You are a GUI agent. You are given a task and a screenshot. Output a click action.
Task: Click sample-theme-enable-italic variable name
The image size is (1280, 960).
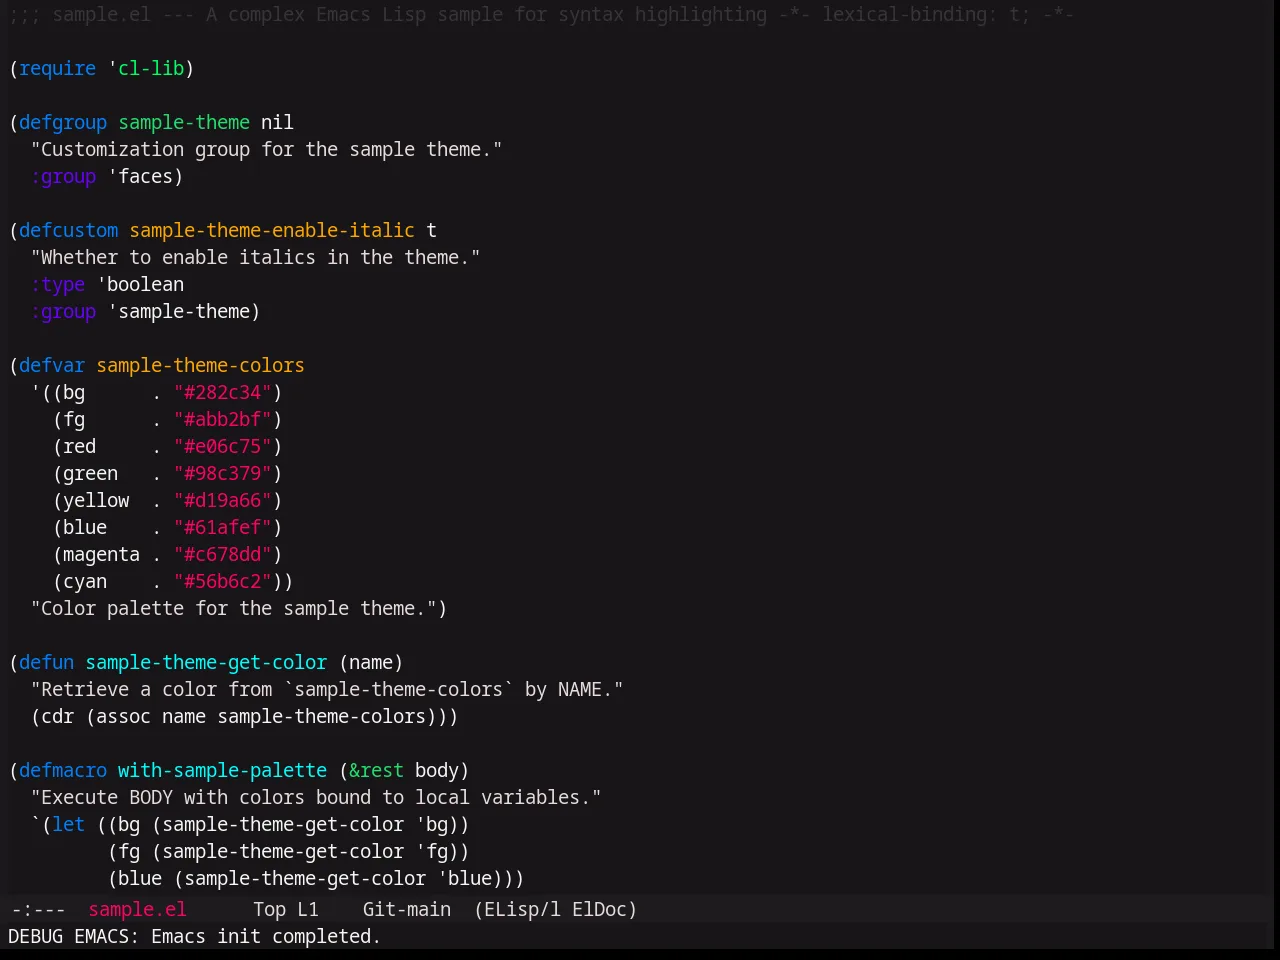(x=272, y=230)
